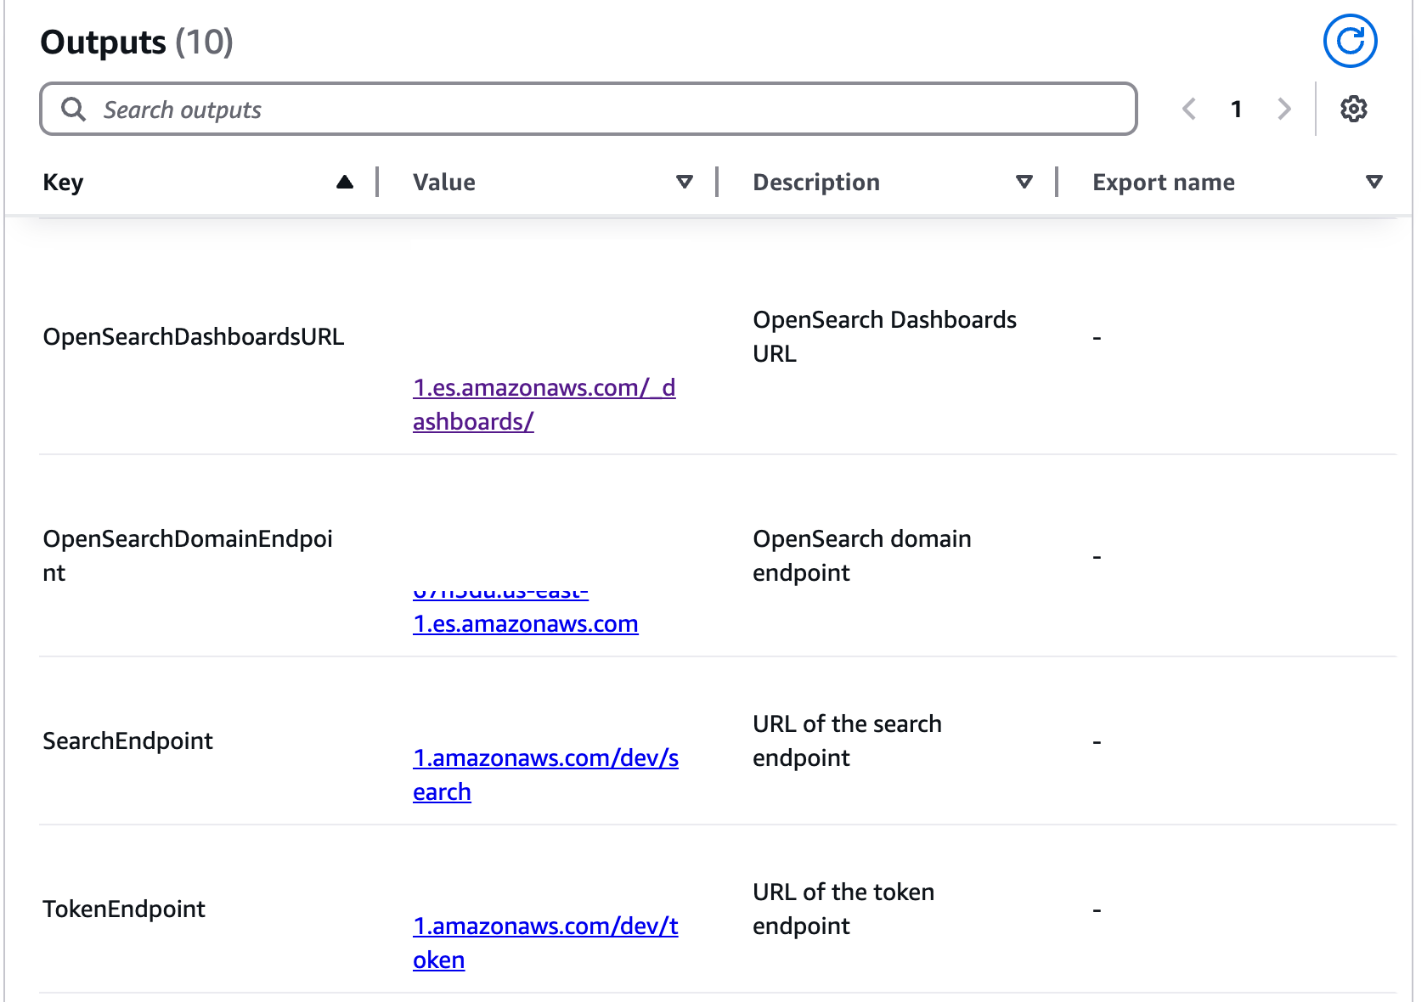Click the magnifying glass search icon

[72, 109]
